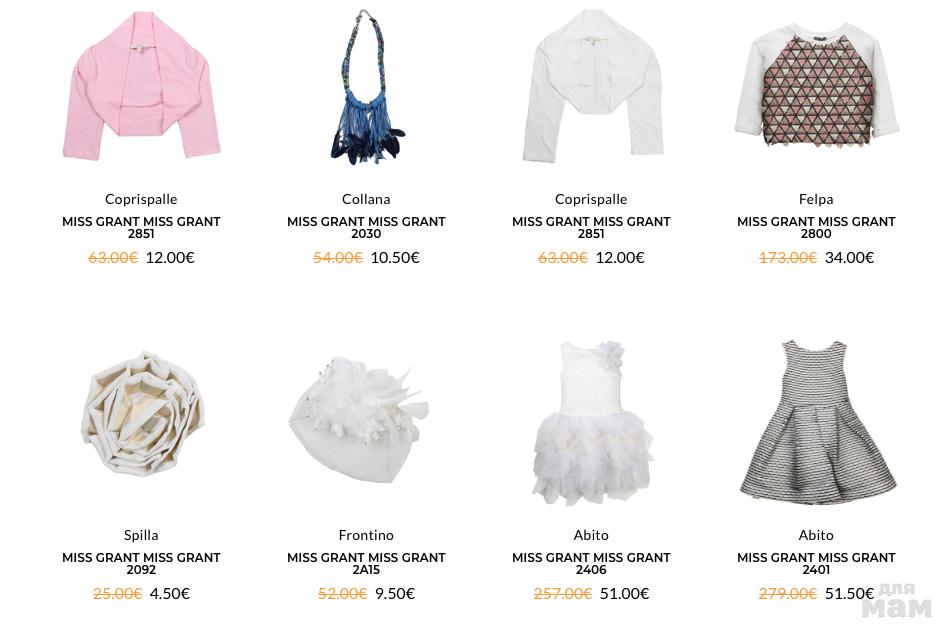
Task: Open the Frontino product title link
Action: (366, 535)
